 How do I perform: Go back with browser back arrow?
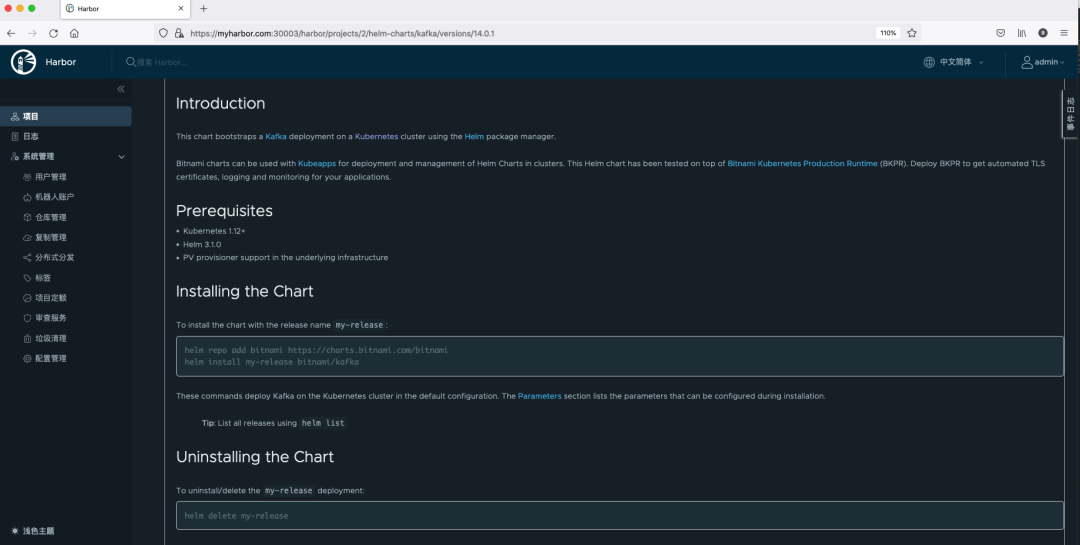11,33
